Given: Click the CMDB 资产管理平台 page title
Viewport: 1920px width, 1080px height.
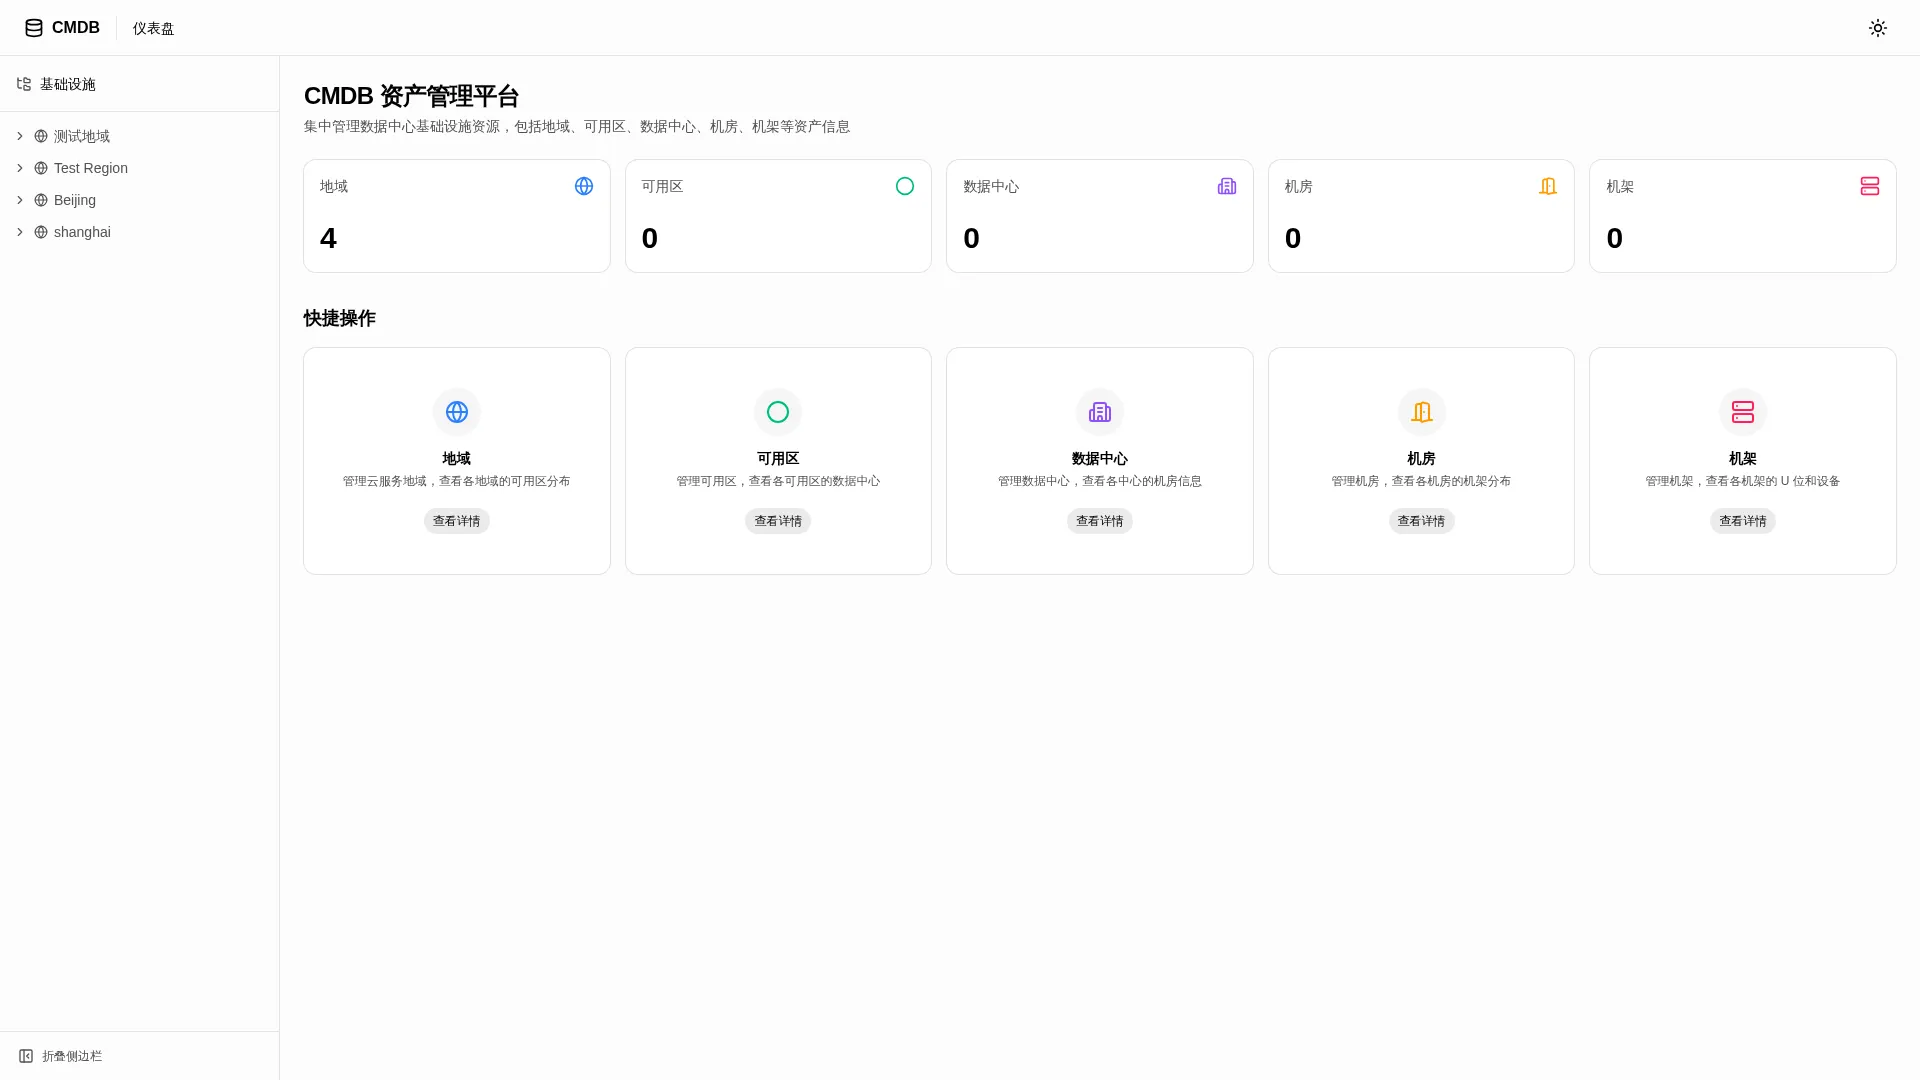Looking at the screenshot, I should tap(412, 96).
